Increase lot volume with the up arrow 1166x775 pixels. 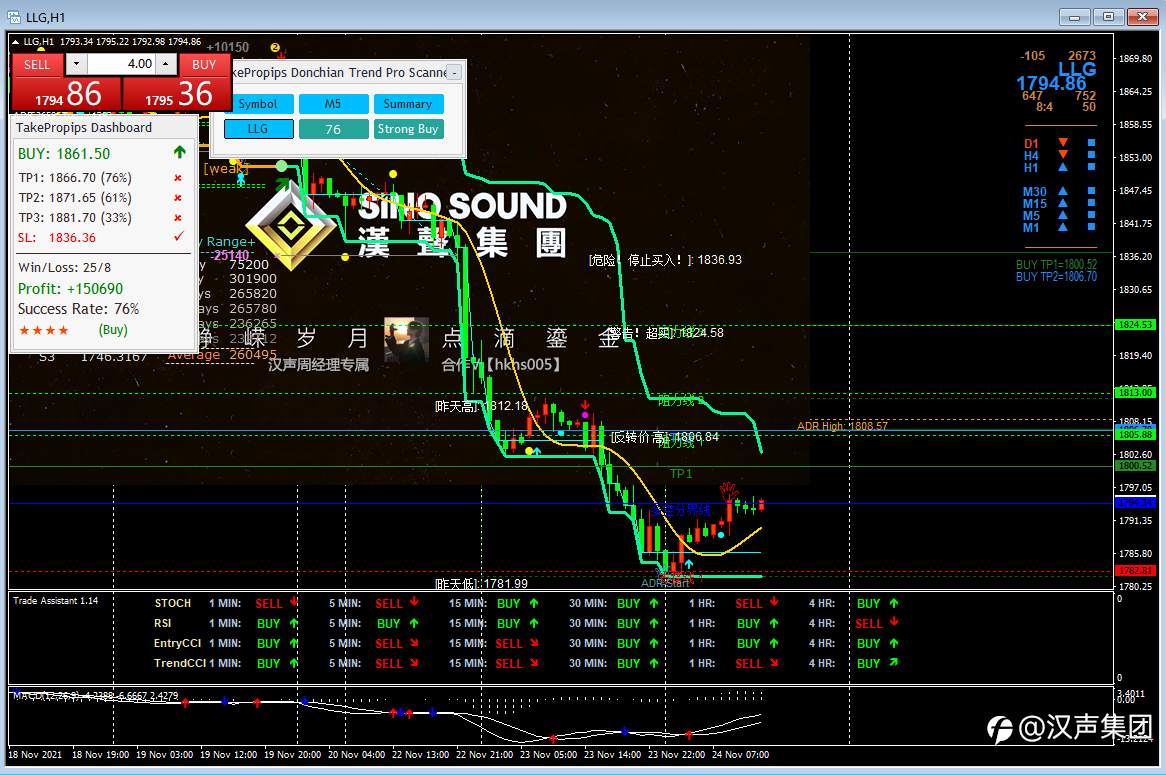[166, 65]
